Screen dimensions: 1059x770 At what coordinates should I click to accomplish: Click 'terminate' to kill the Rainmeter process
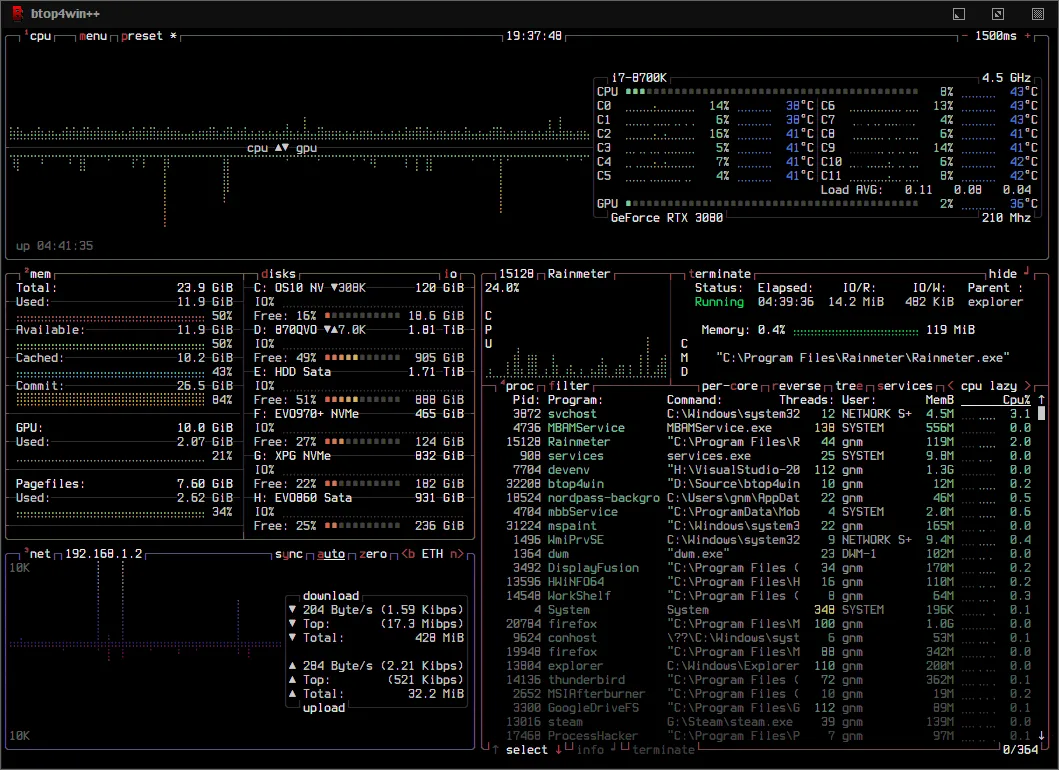click(x=721, y=273)
